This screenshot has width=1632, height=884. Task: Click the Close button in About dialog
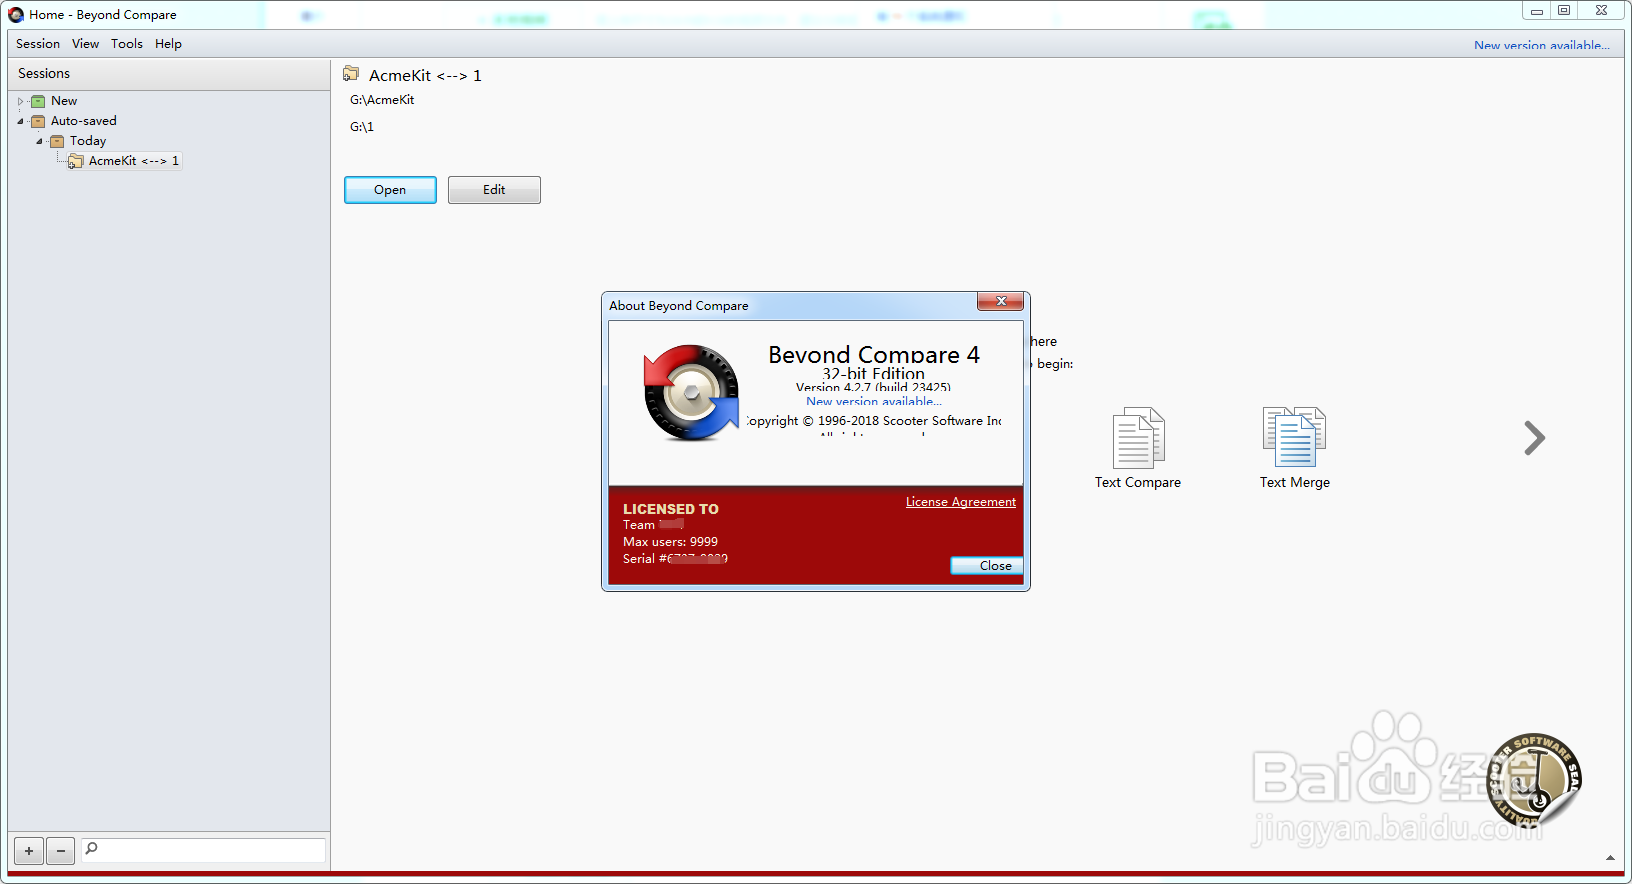tap(987, 566)
